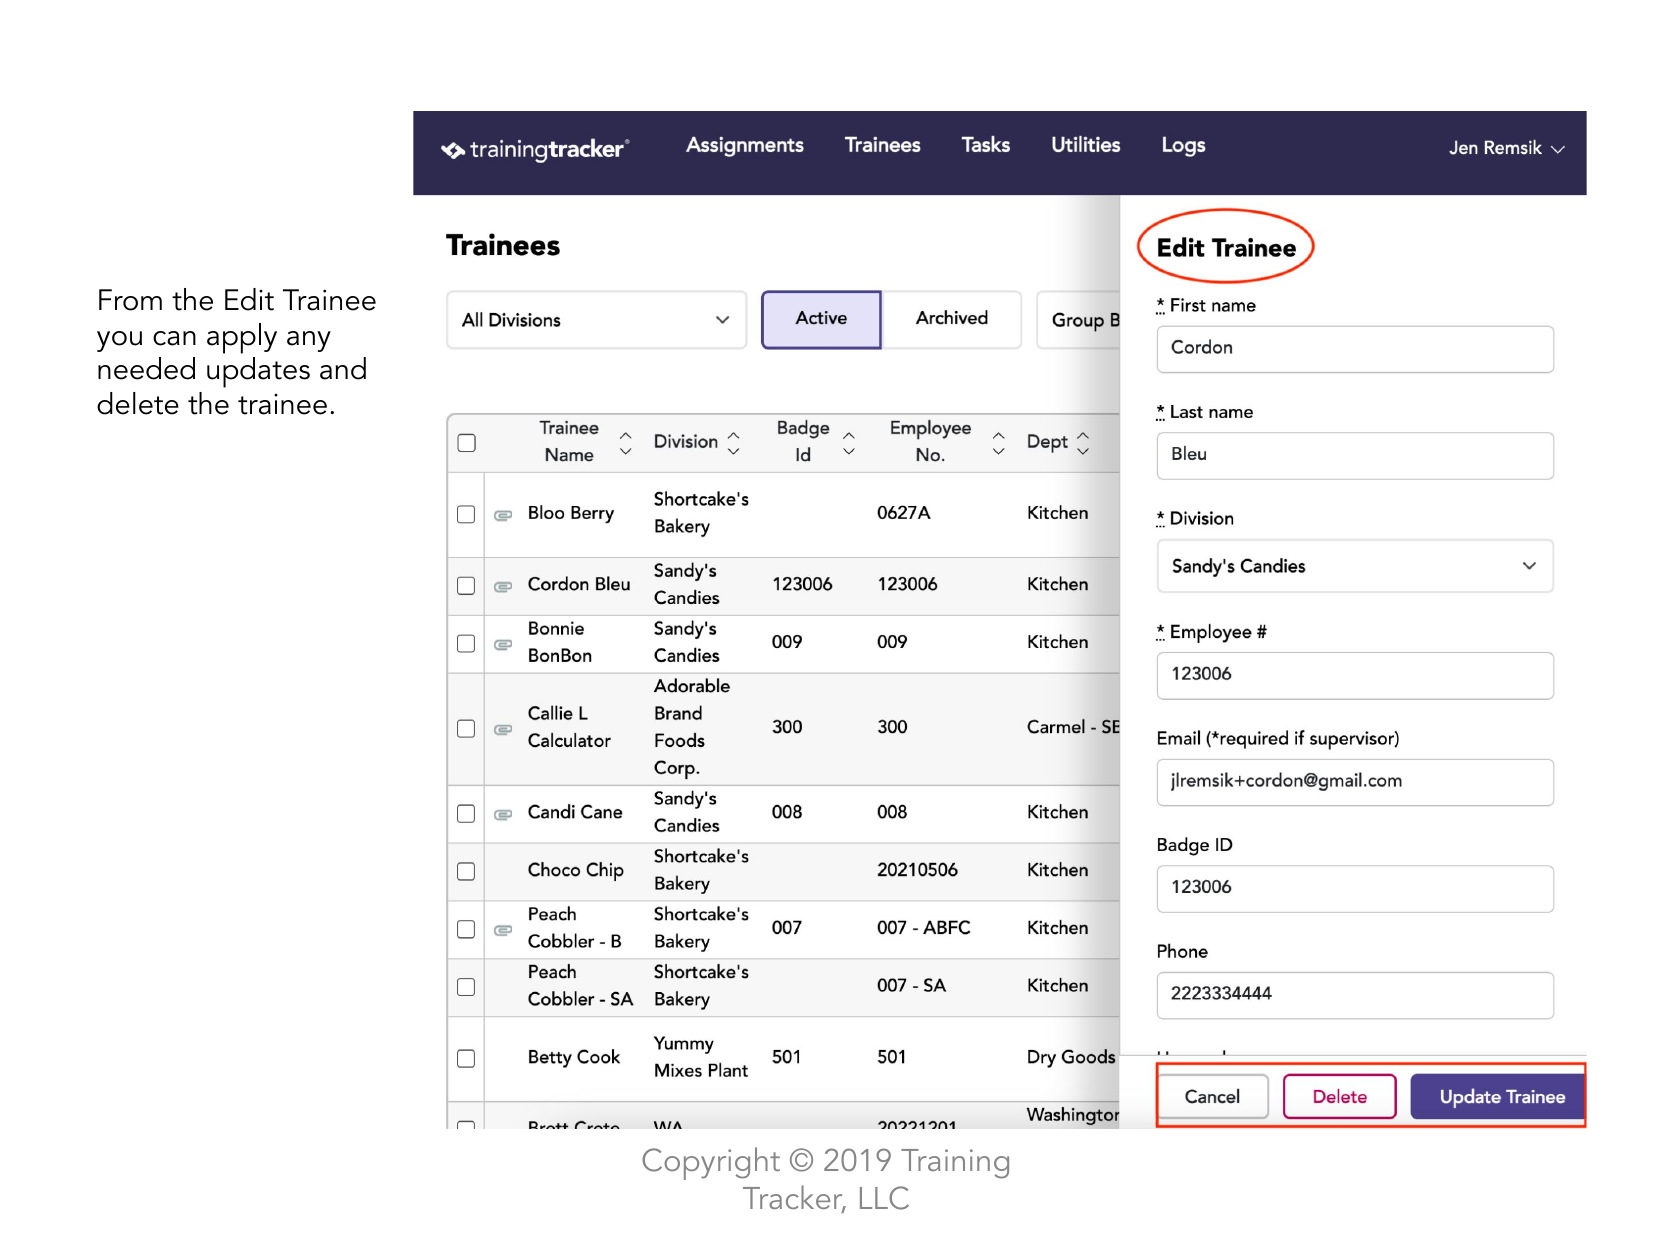Click the Yummy Mixes Plant division cell
Image resolution: width=1653 pixels, height=1240 pixels.
[701, 1057]
